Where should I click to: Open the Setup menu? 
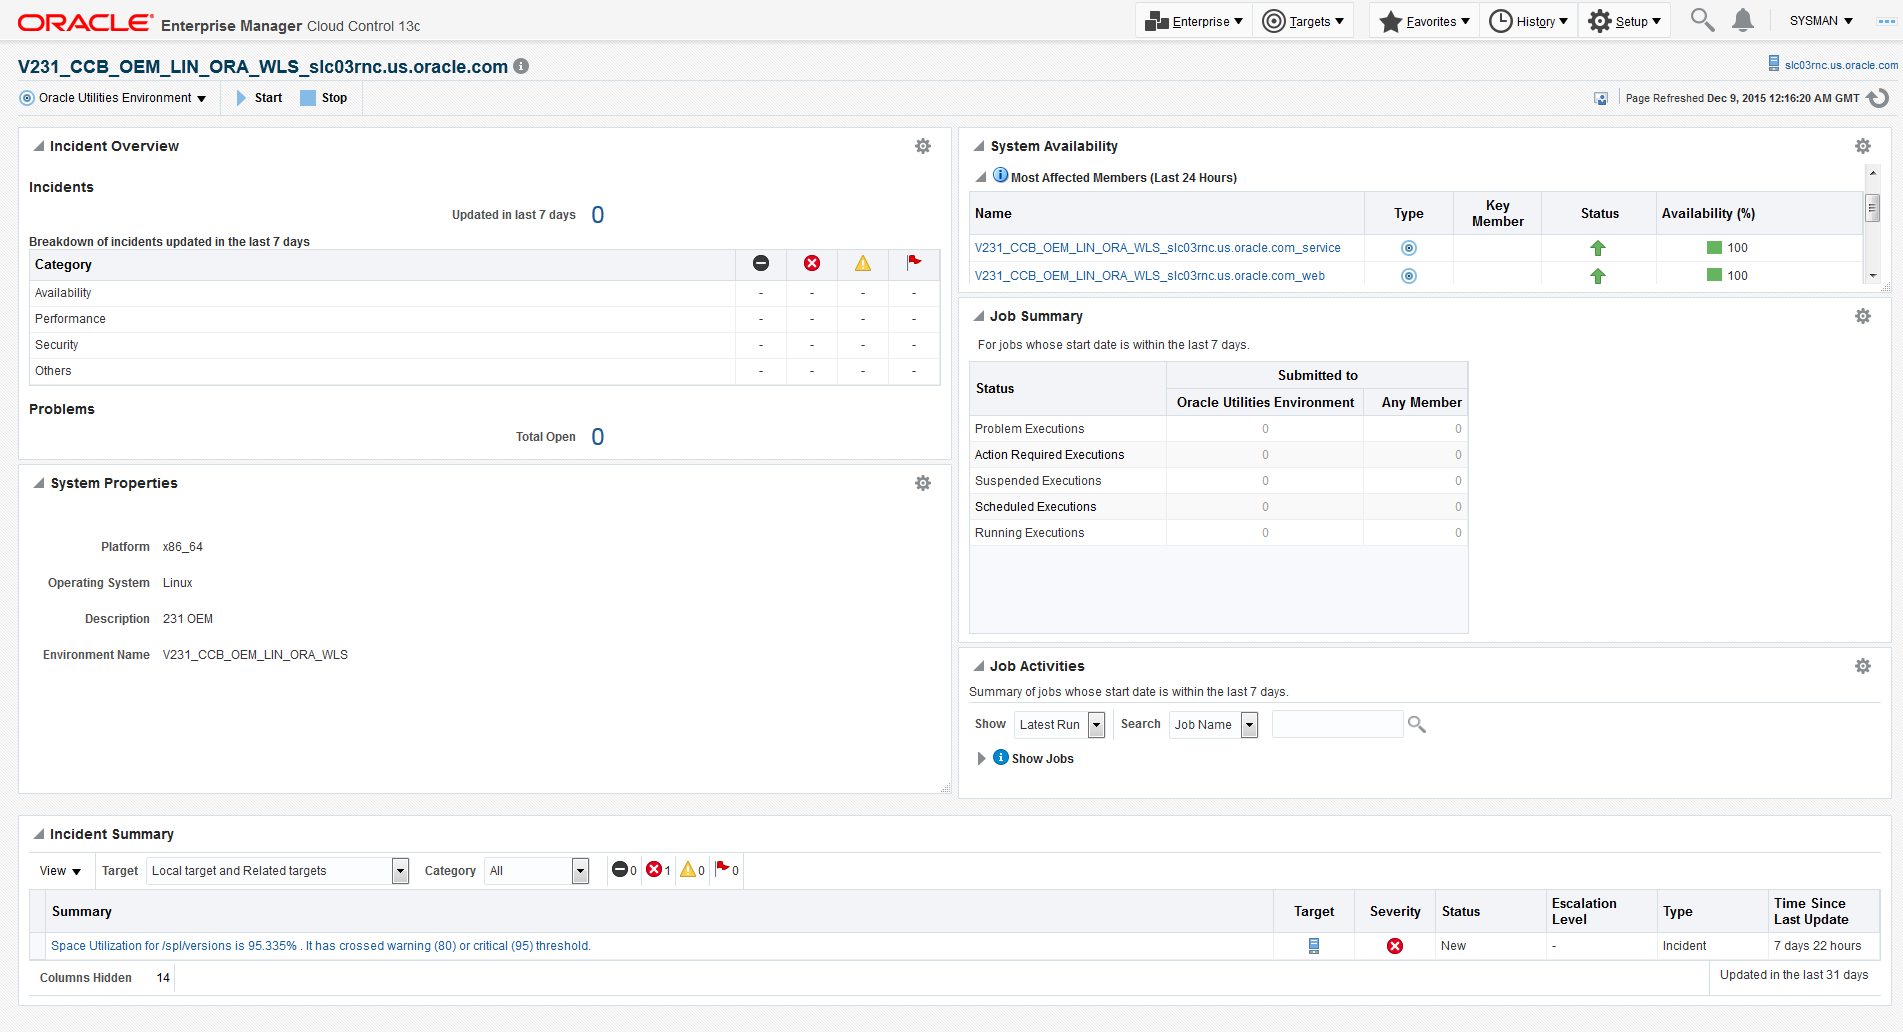pos(1624,21)
